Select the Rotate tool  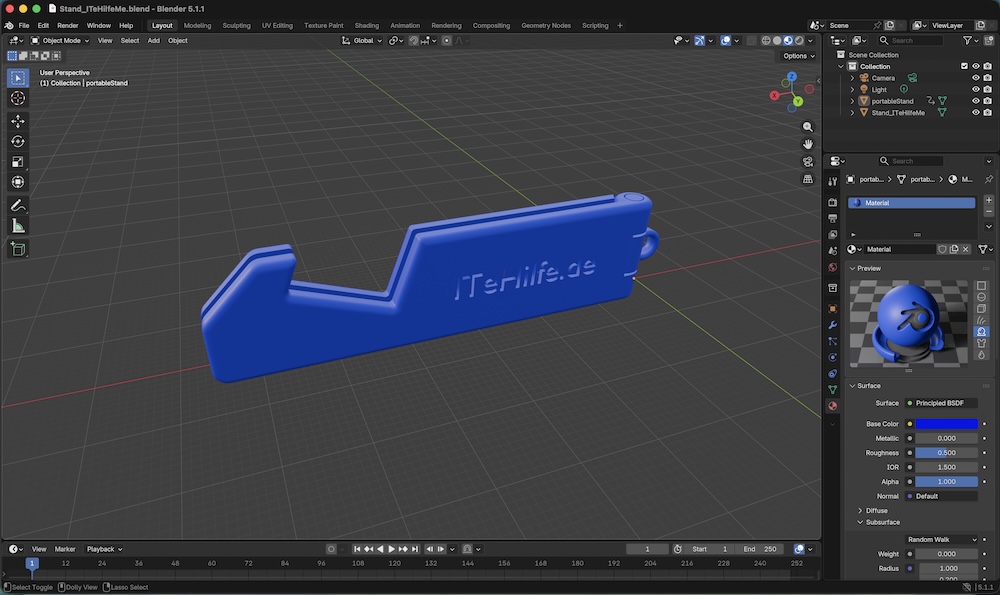[x=18, y=142]
